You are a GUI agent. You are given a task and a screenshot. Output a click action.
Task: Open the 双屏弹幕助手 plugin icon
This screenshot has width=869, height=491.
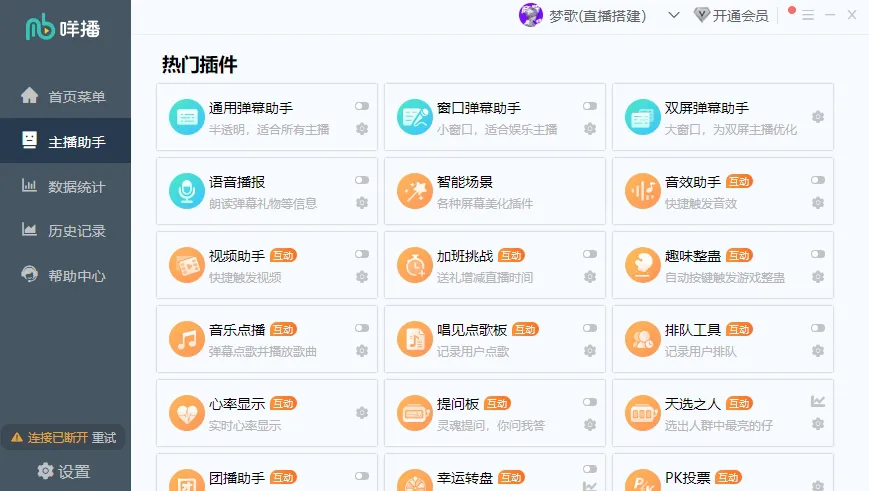click(x=642, y=117)
